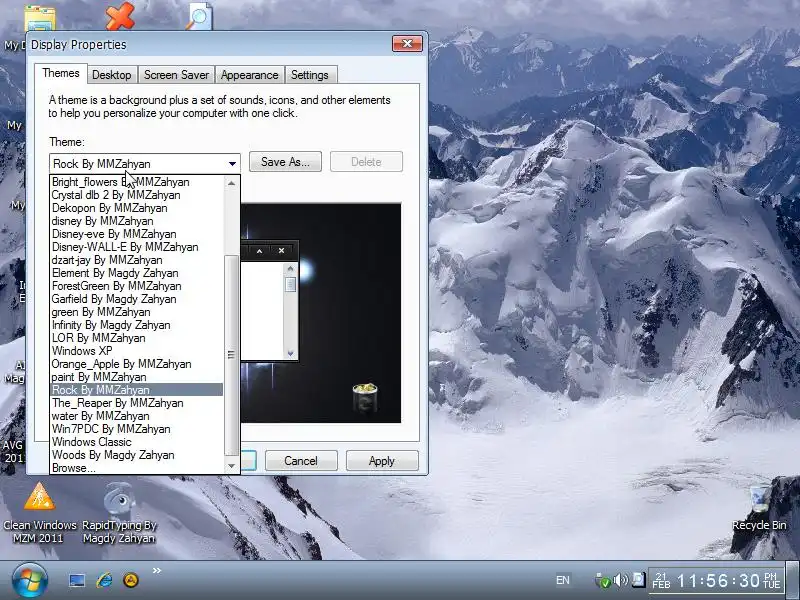Click the Save As... button
Viewport: 800px width, 600px height.
point(285,162)
